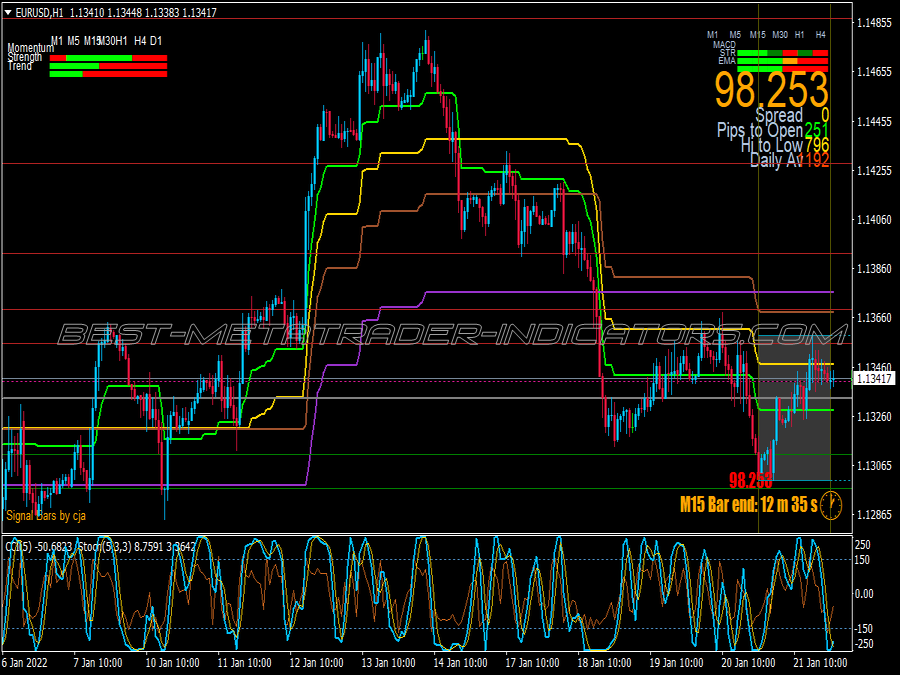Click the 1.14855 price axis label
Image resolution: width=900 pixels, height=675 pixels.
[x=875, y=23]
